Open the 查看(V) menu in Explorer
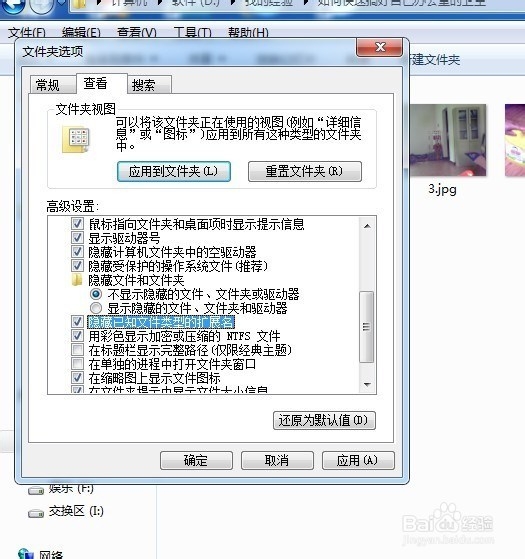Screen dimensions: 525x559 (137, 33)
